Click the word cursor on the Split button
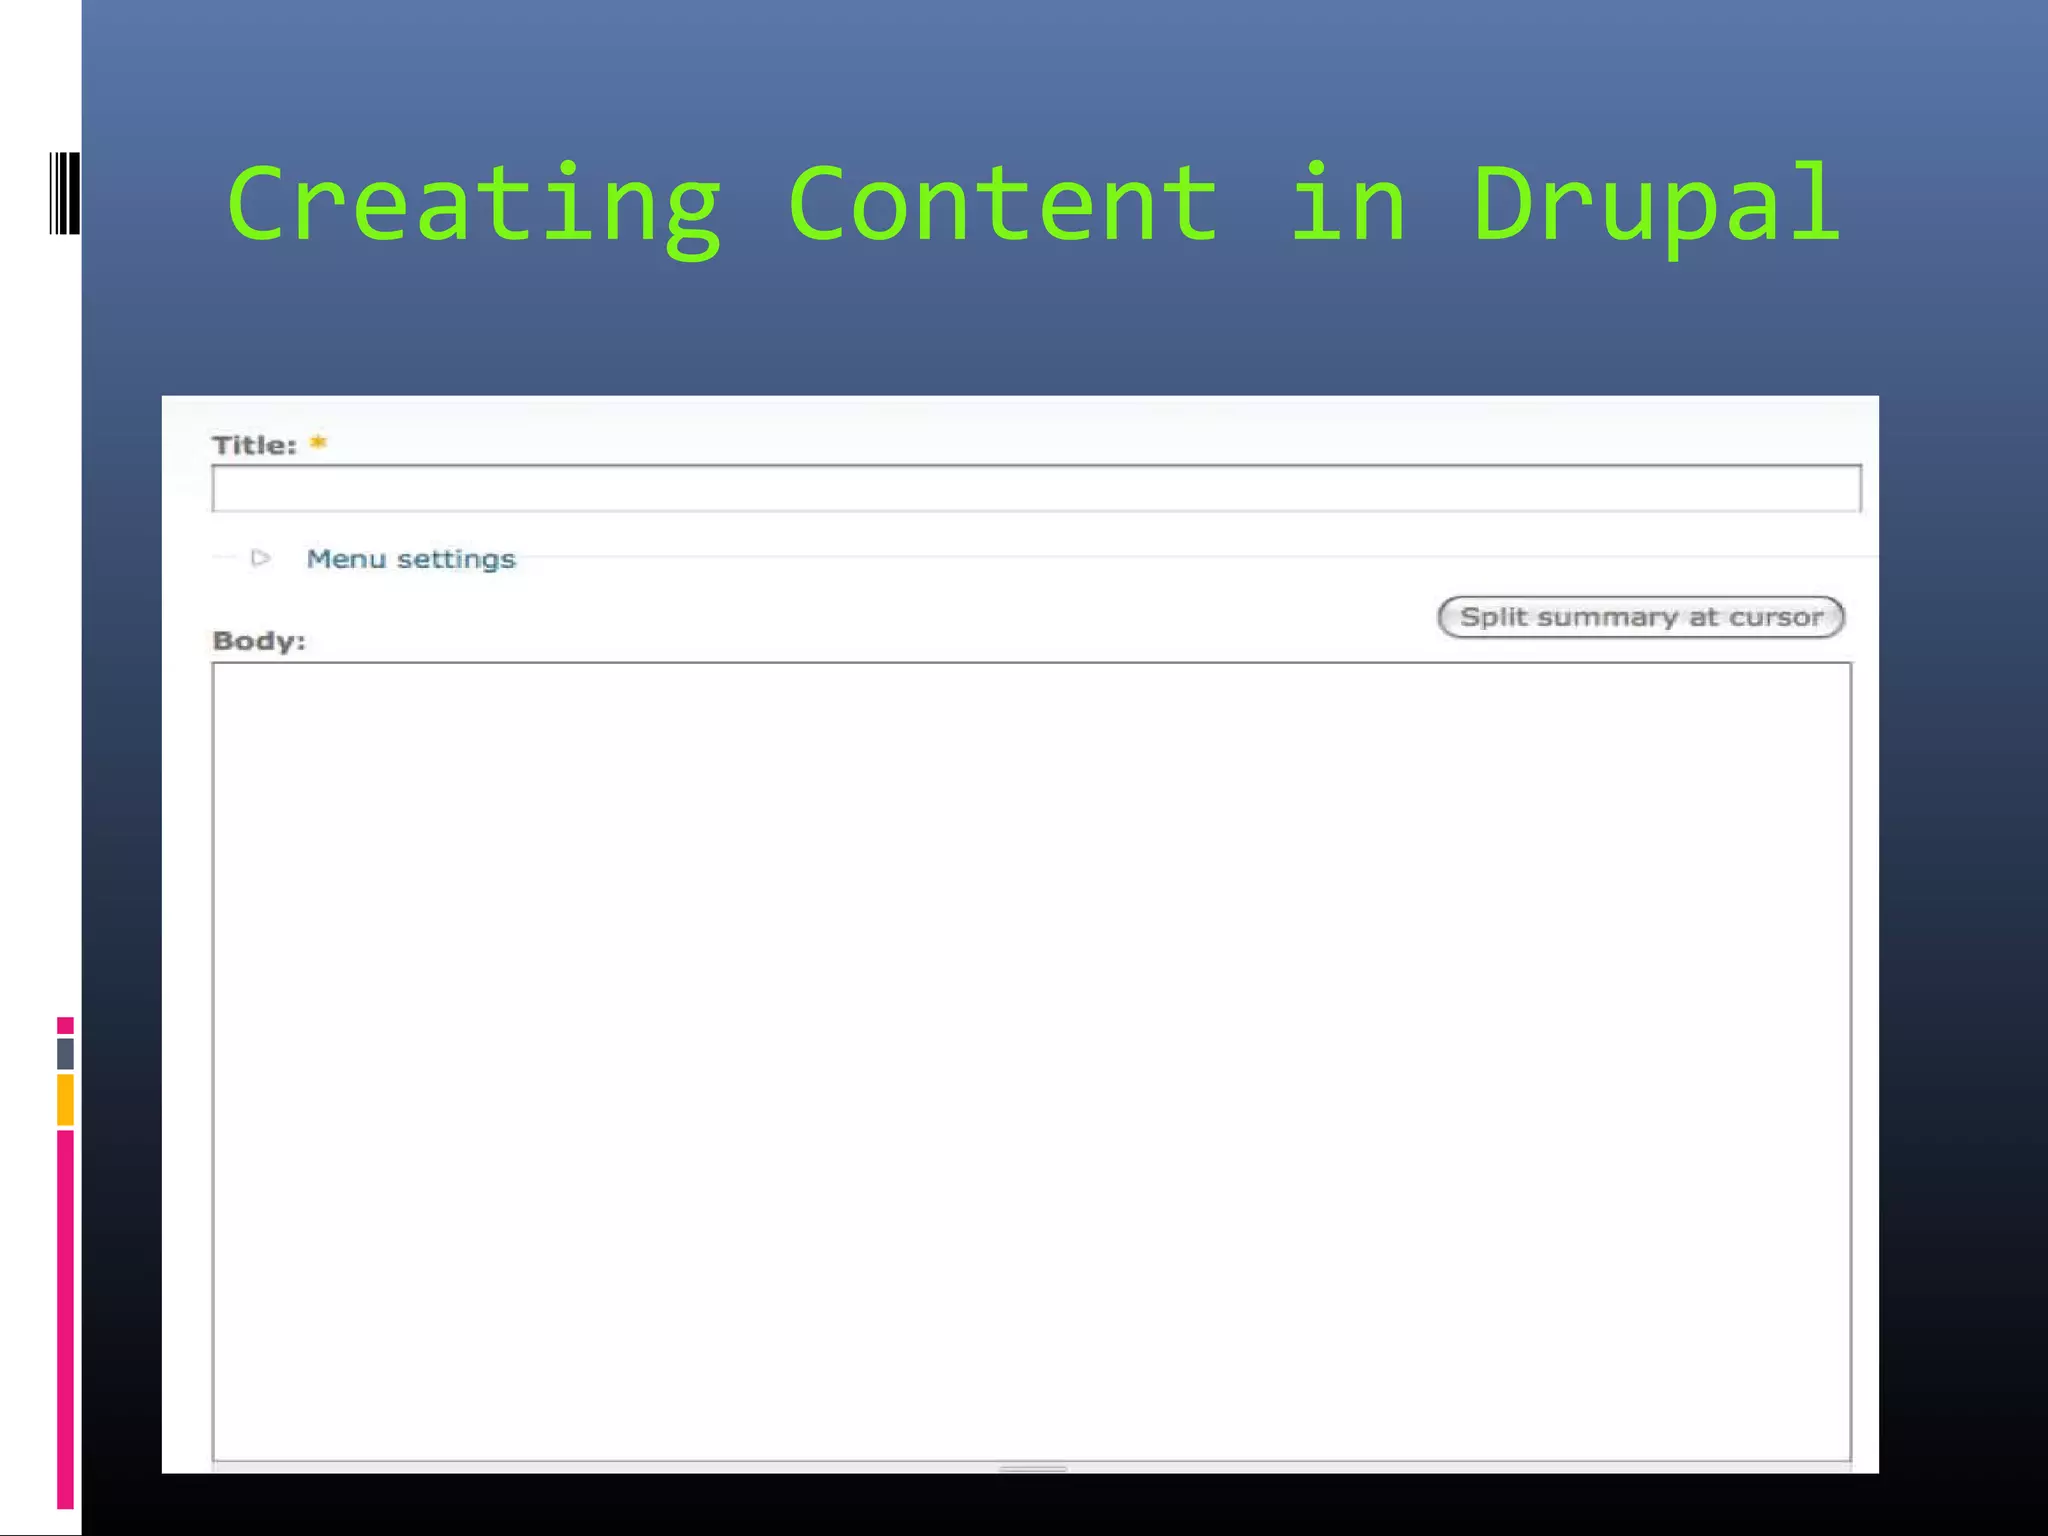This screenshot has width=2048, height=1536. click(1776, 617)
